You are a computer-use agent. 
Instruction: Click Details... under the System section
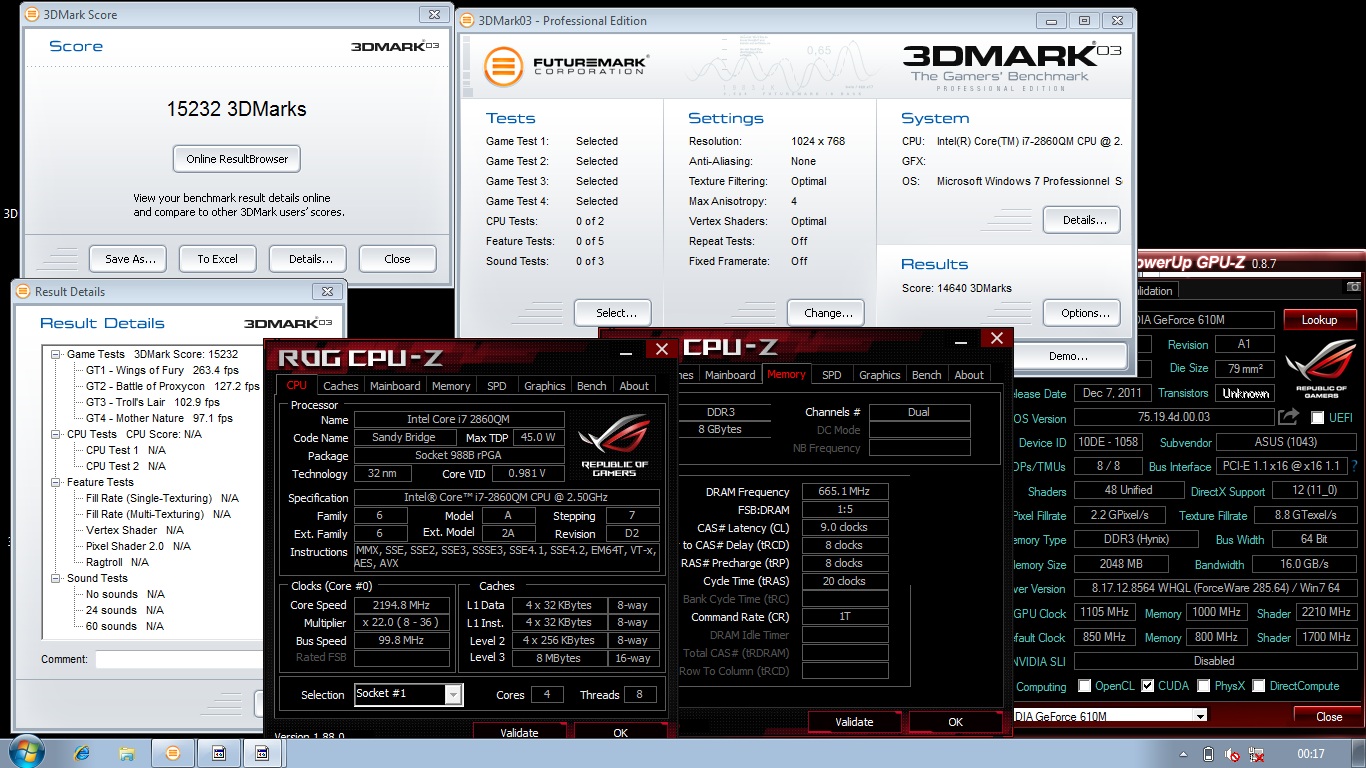[1082, 219]
